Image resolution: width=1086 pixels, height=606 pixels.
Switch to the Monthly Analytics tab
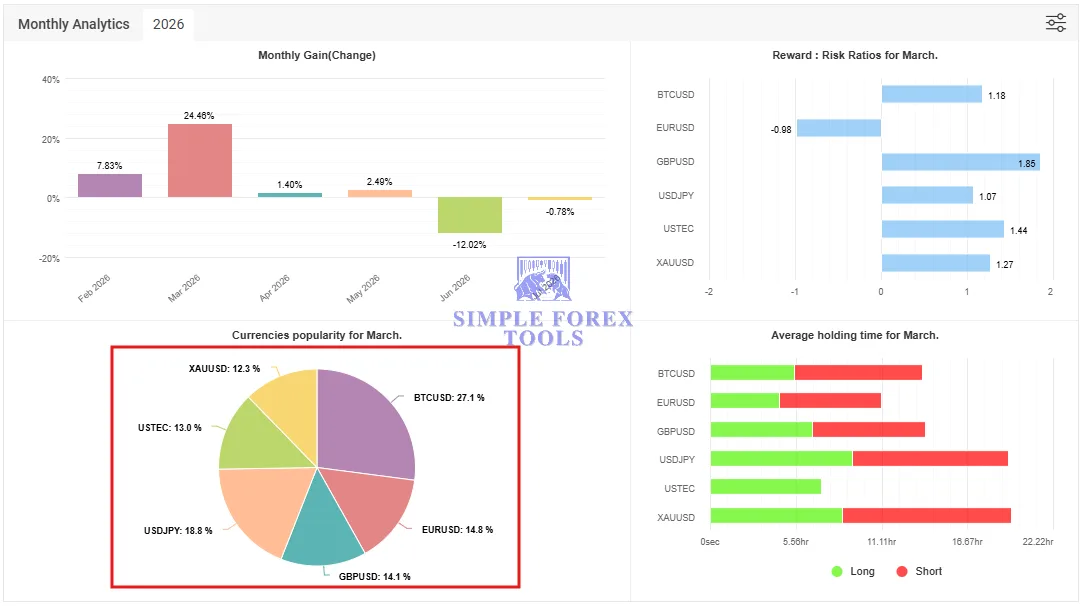(x=73, y=24)
